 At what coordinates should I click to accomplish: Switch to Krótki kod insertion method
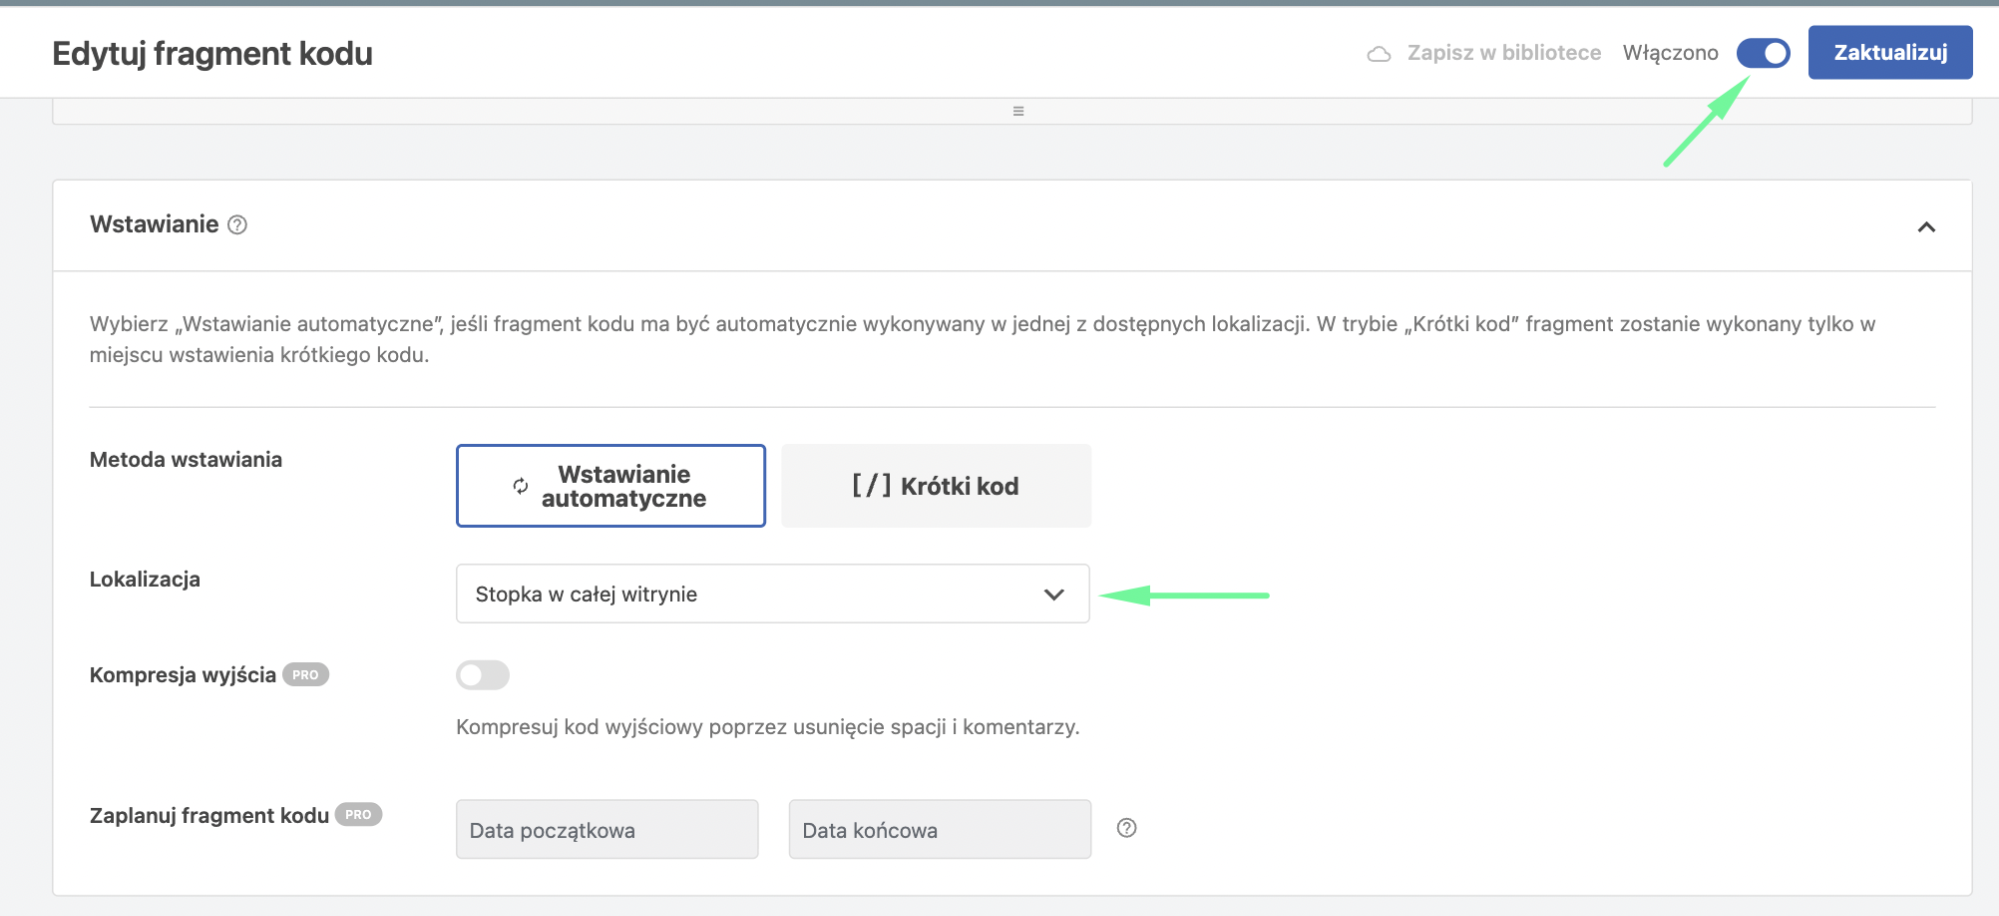936,486
